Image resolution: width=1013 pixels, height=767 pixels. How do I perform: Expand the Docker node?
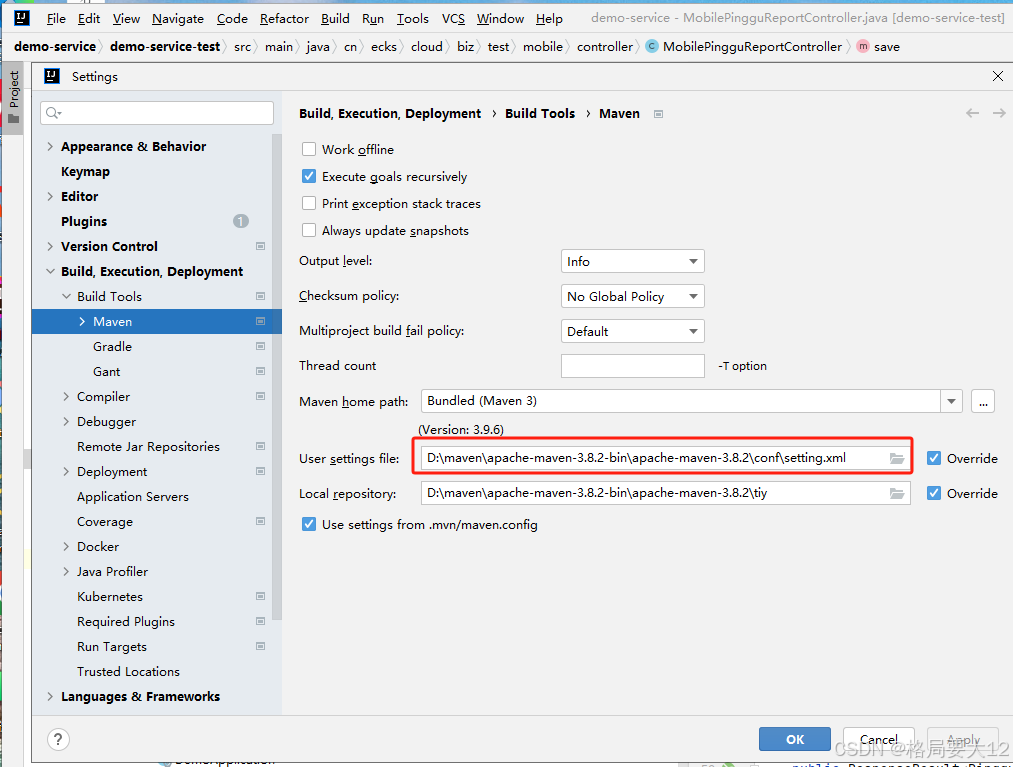66,546
